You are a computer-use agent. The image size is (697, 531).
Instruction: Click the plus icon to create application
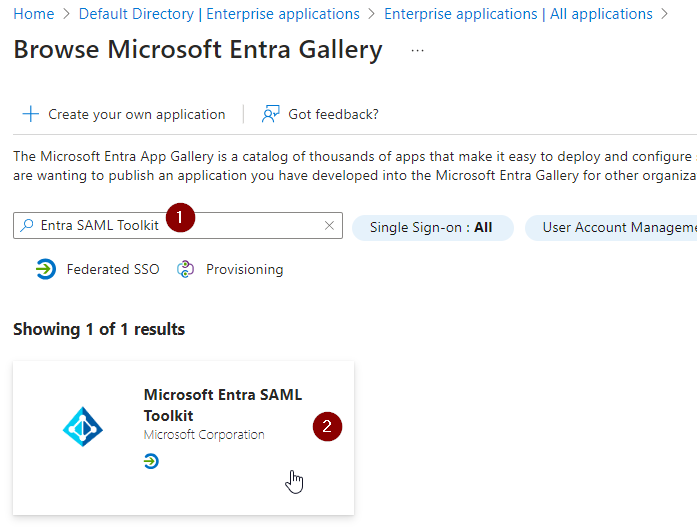(31, 114)
